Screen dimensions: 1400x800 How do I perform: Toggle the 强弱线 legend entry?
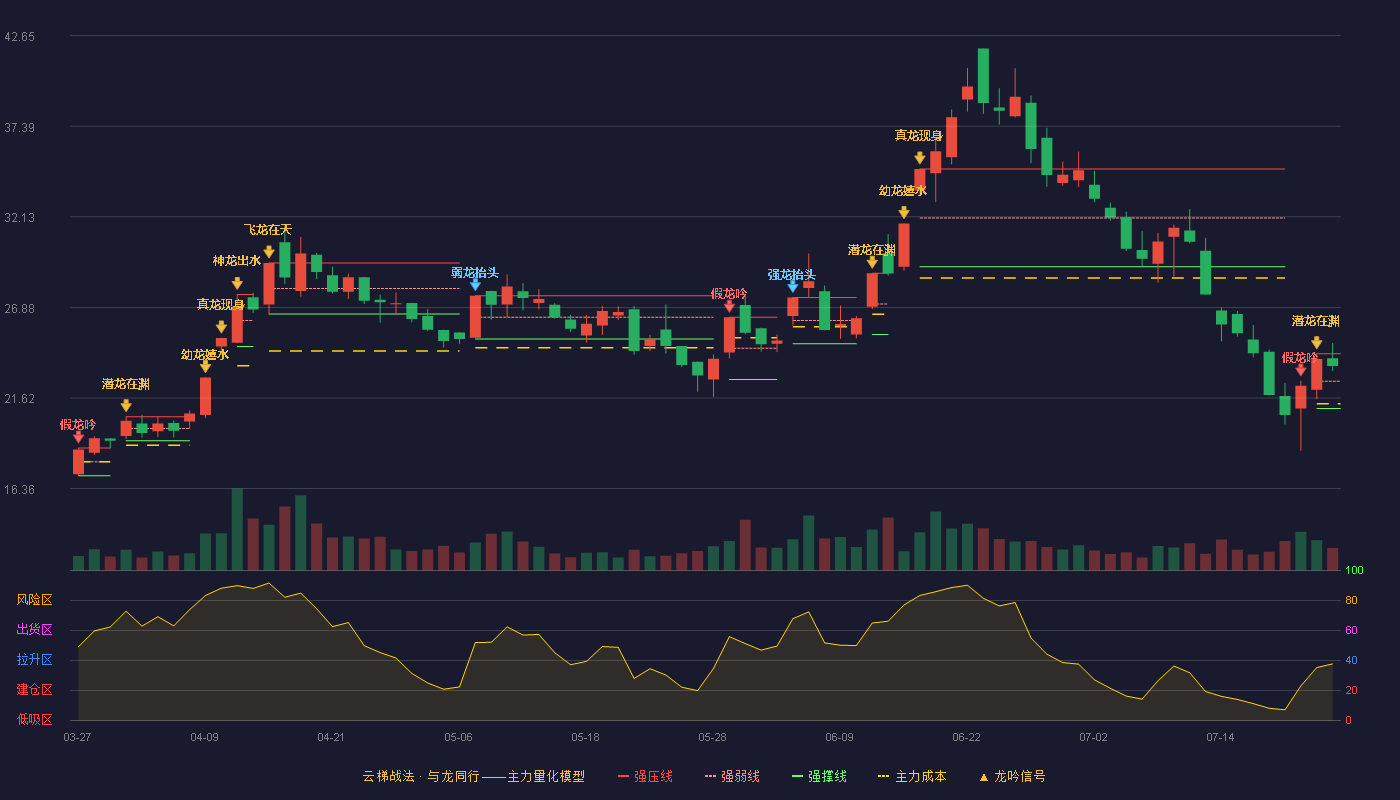(732, 776)
